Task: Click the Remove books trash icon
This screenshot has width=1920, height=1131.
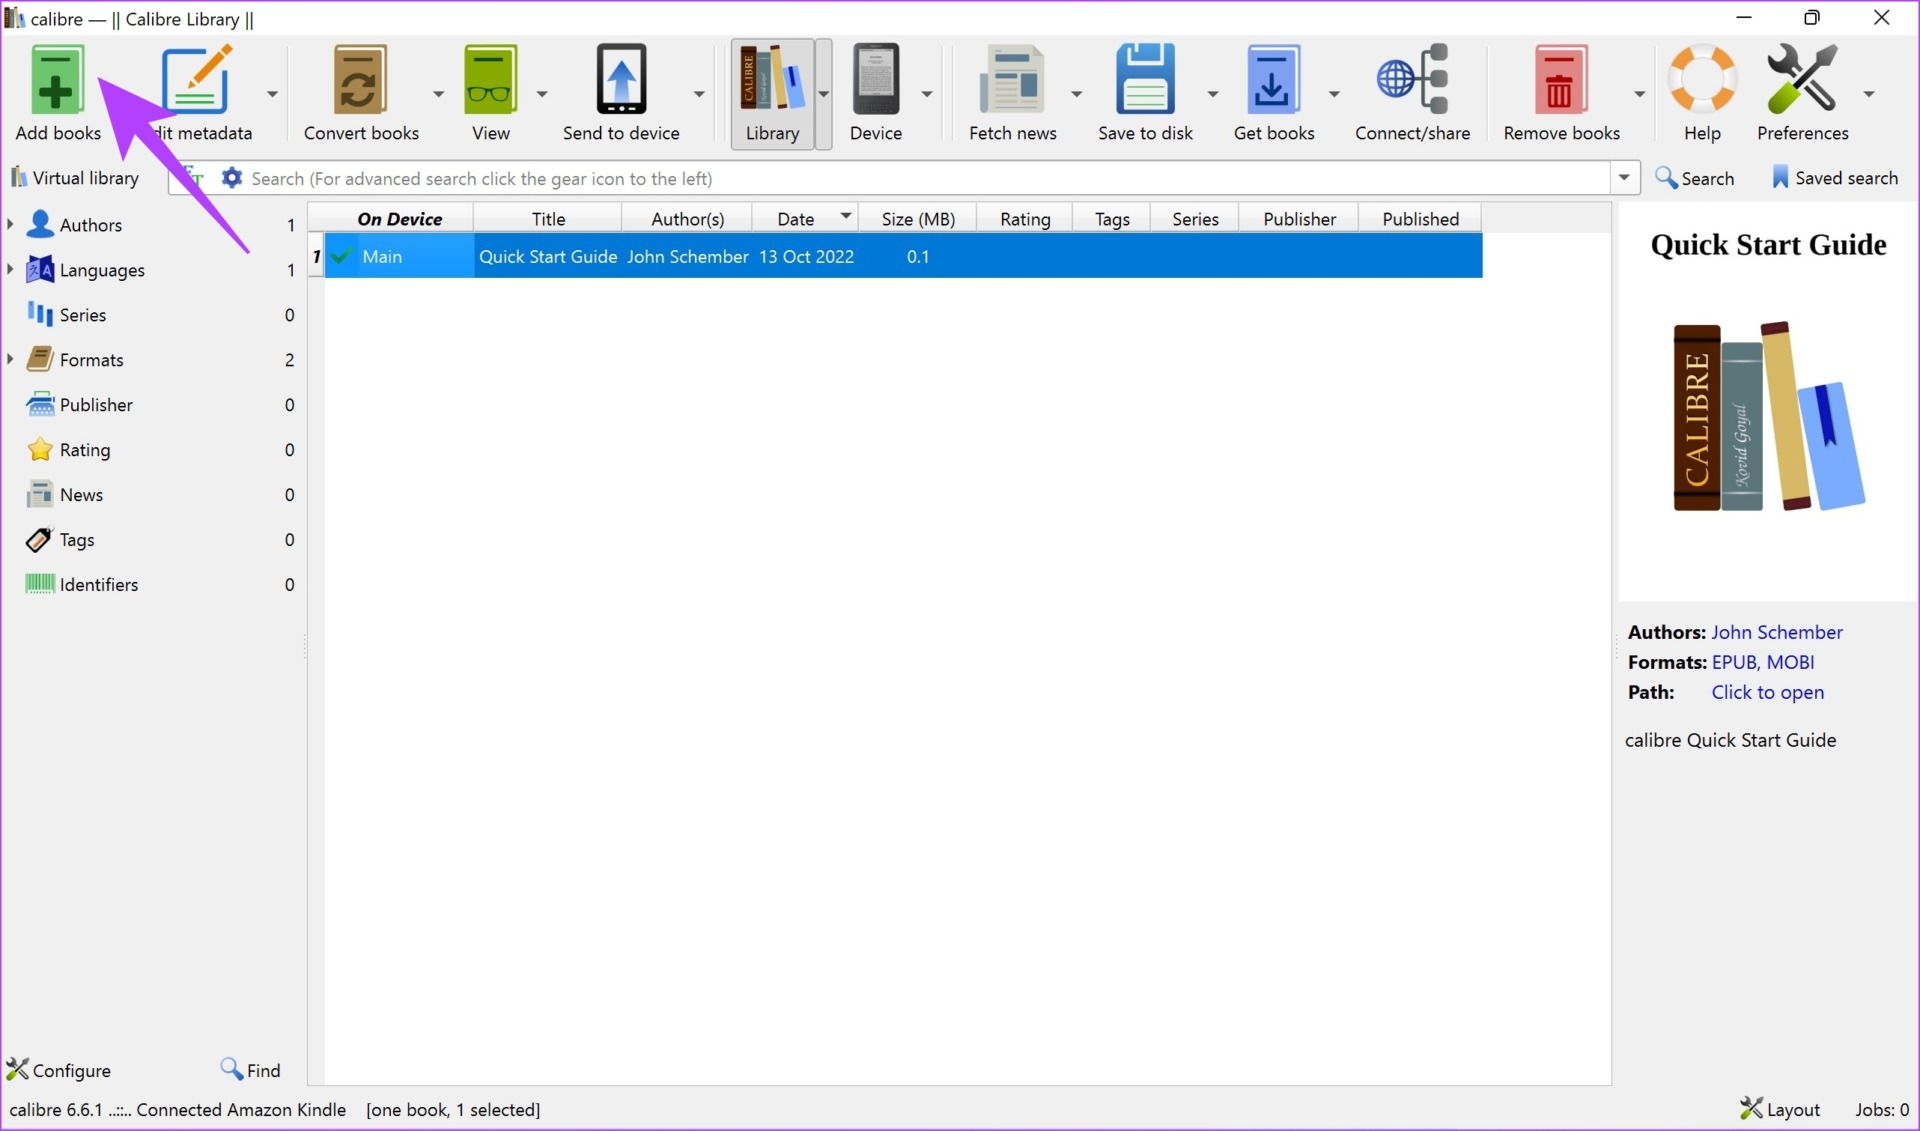Action: [x=1560, y=80]
